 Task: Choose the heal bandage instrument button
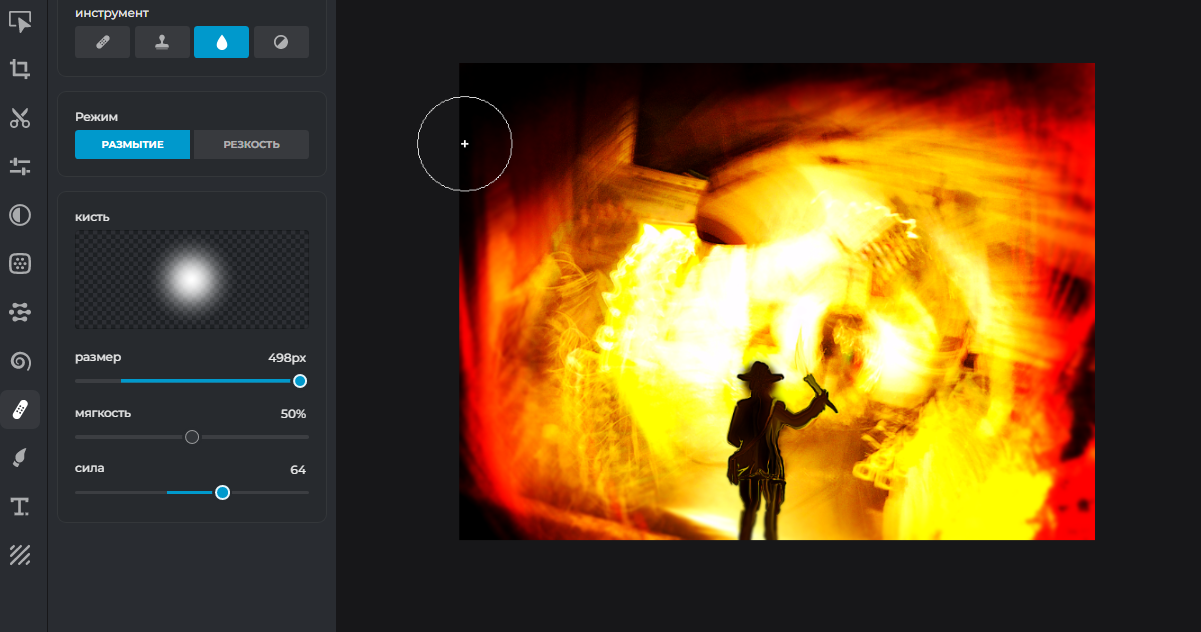point(102,42)
